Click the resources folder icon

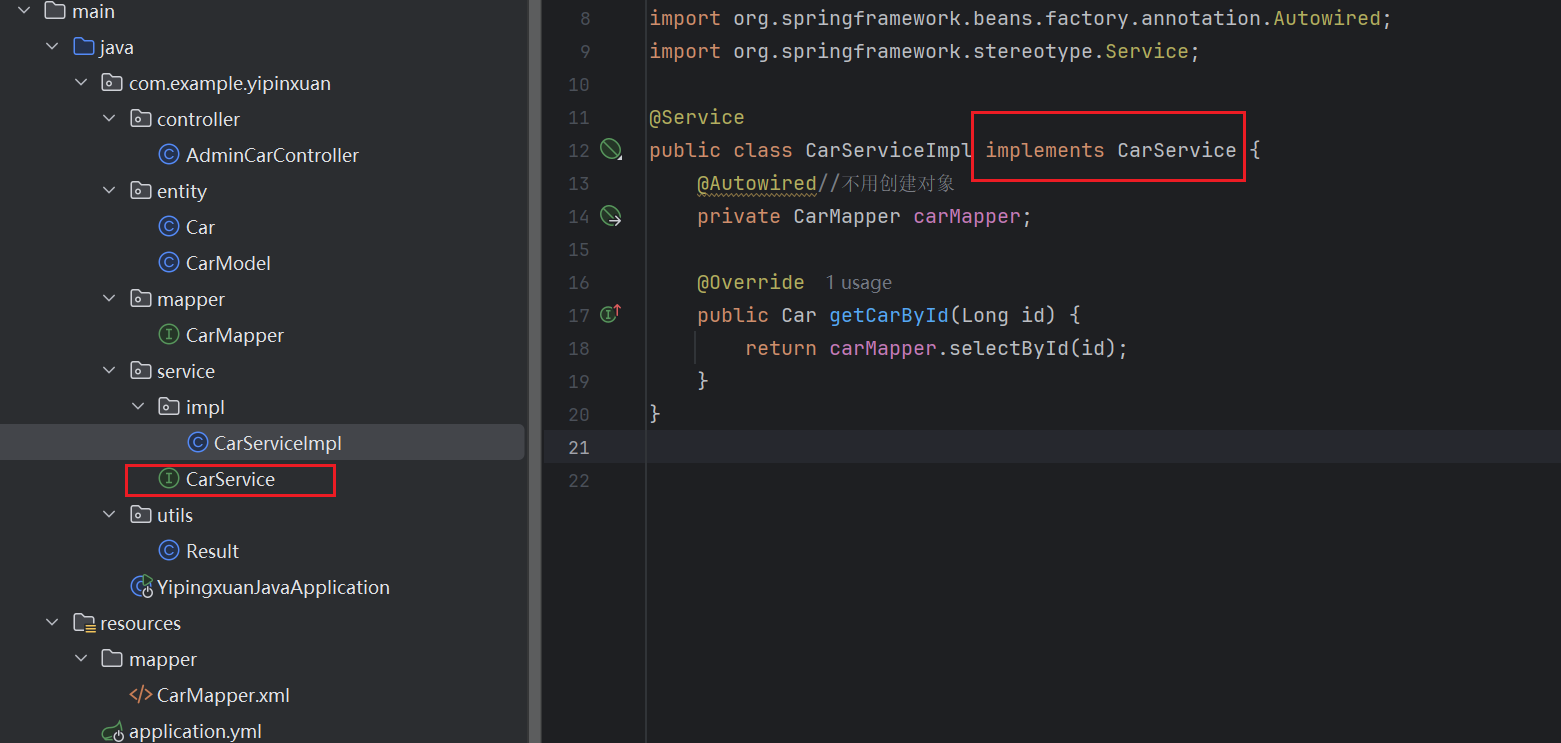tap(84, 623)
